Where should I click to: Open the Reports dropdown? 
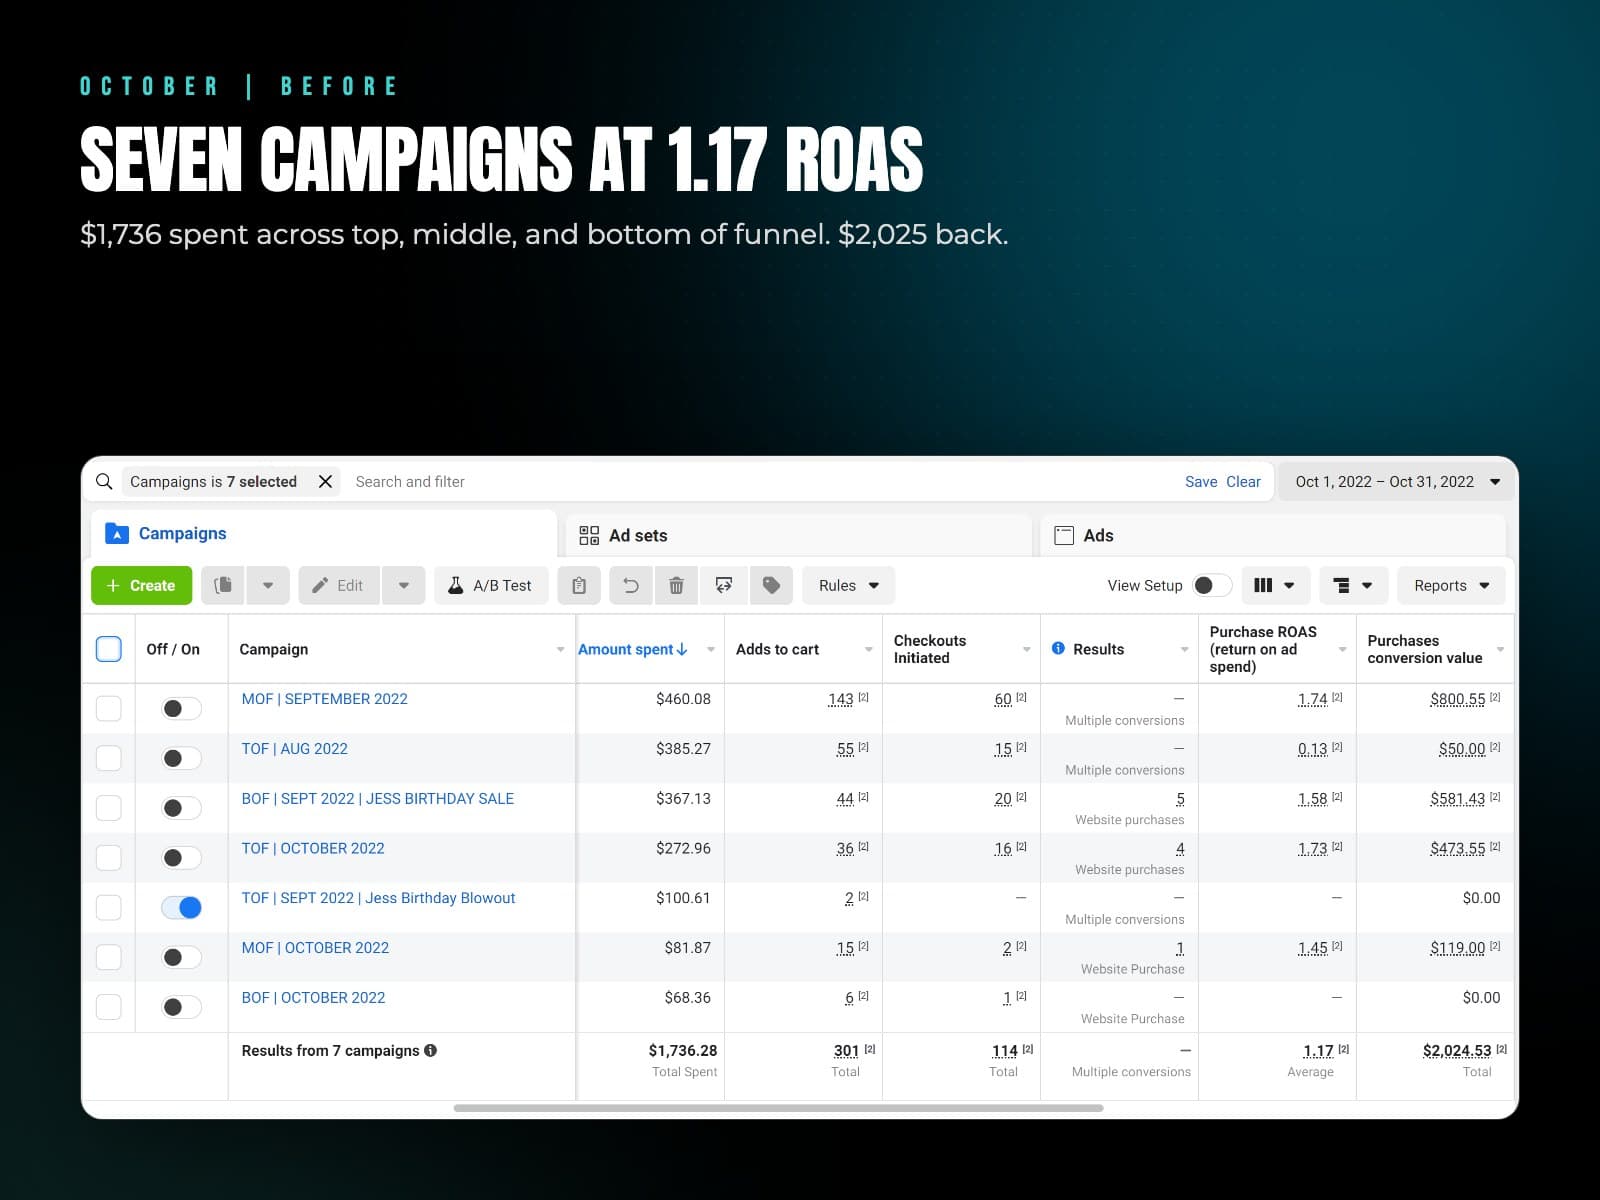[1452, 586]
